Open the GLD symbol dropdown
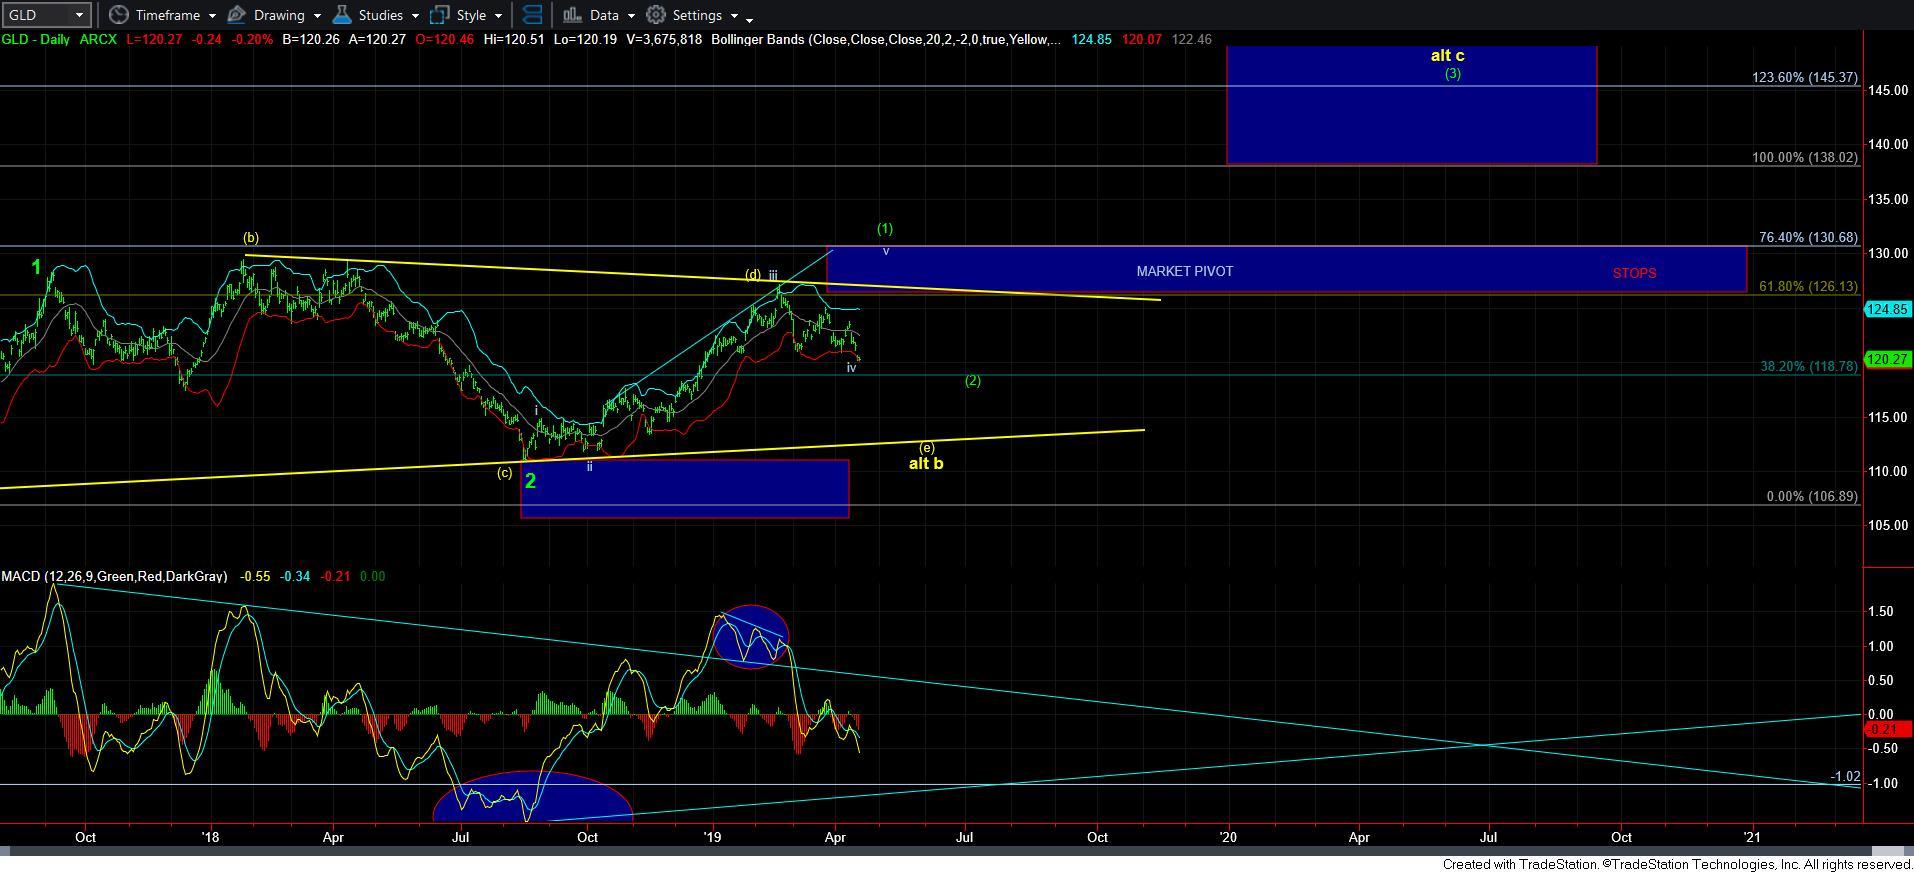The image size is (1914, 872). pos(46,15)
